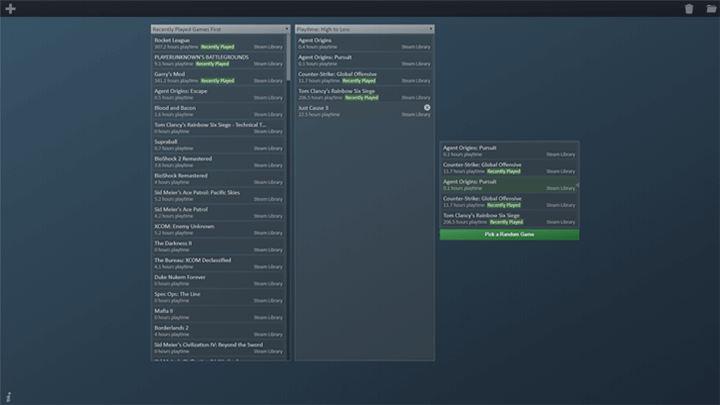Click the plus icon to add a list

coord(10,9)
